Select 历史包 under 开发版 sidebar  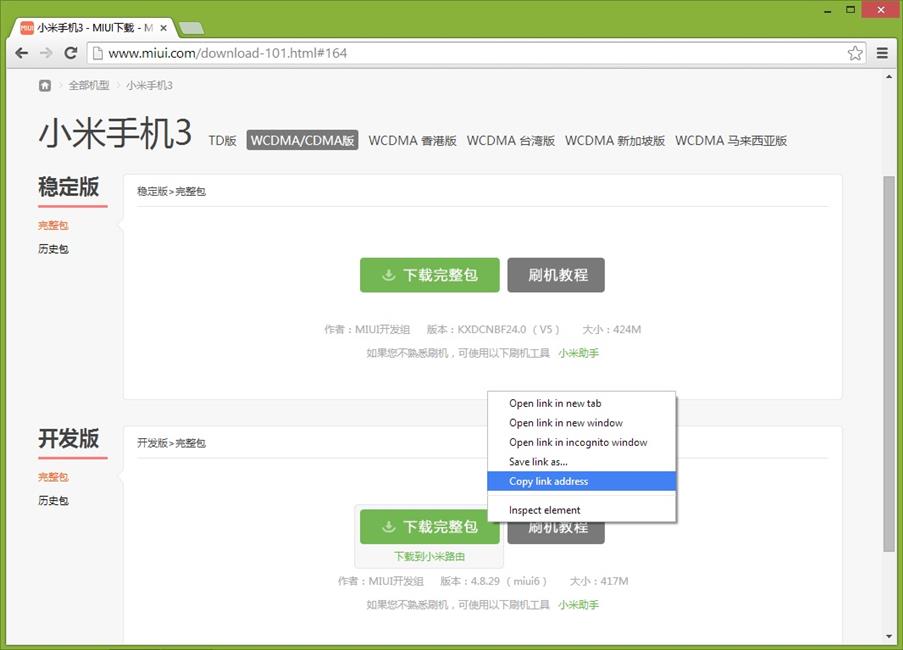click(53, 500)
